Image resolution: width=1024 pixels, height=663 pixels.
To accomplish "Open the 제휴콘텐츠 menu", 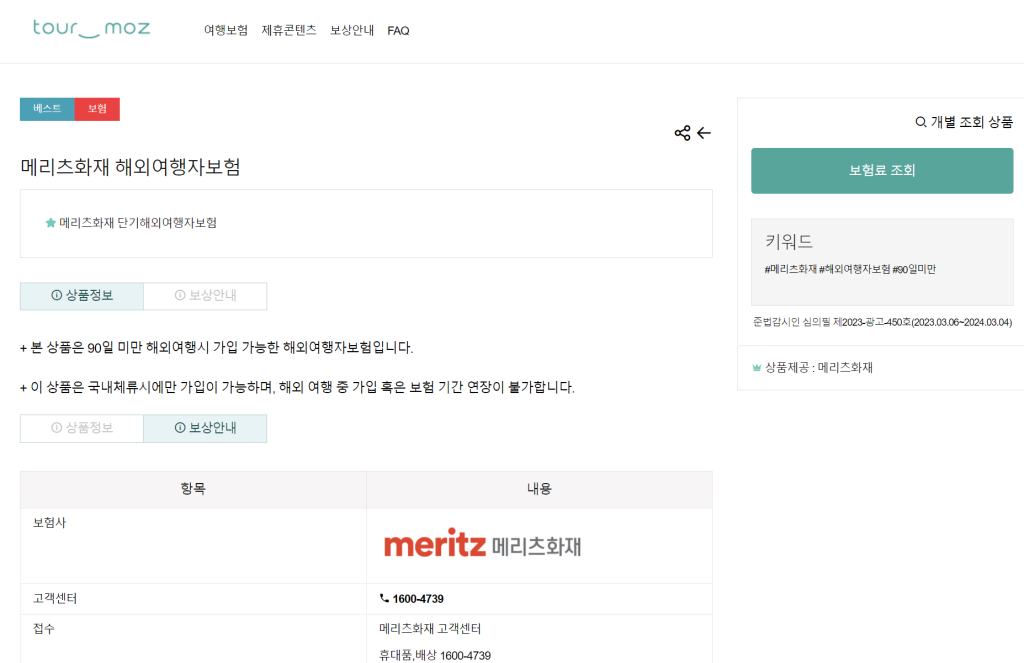I will coord(289,30).
